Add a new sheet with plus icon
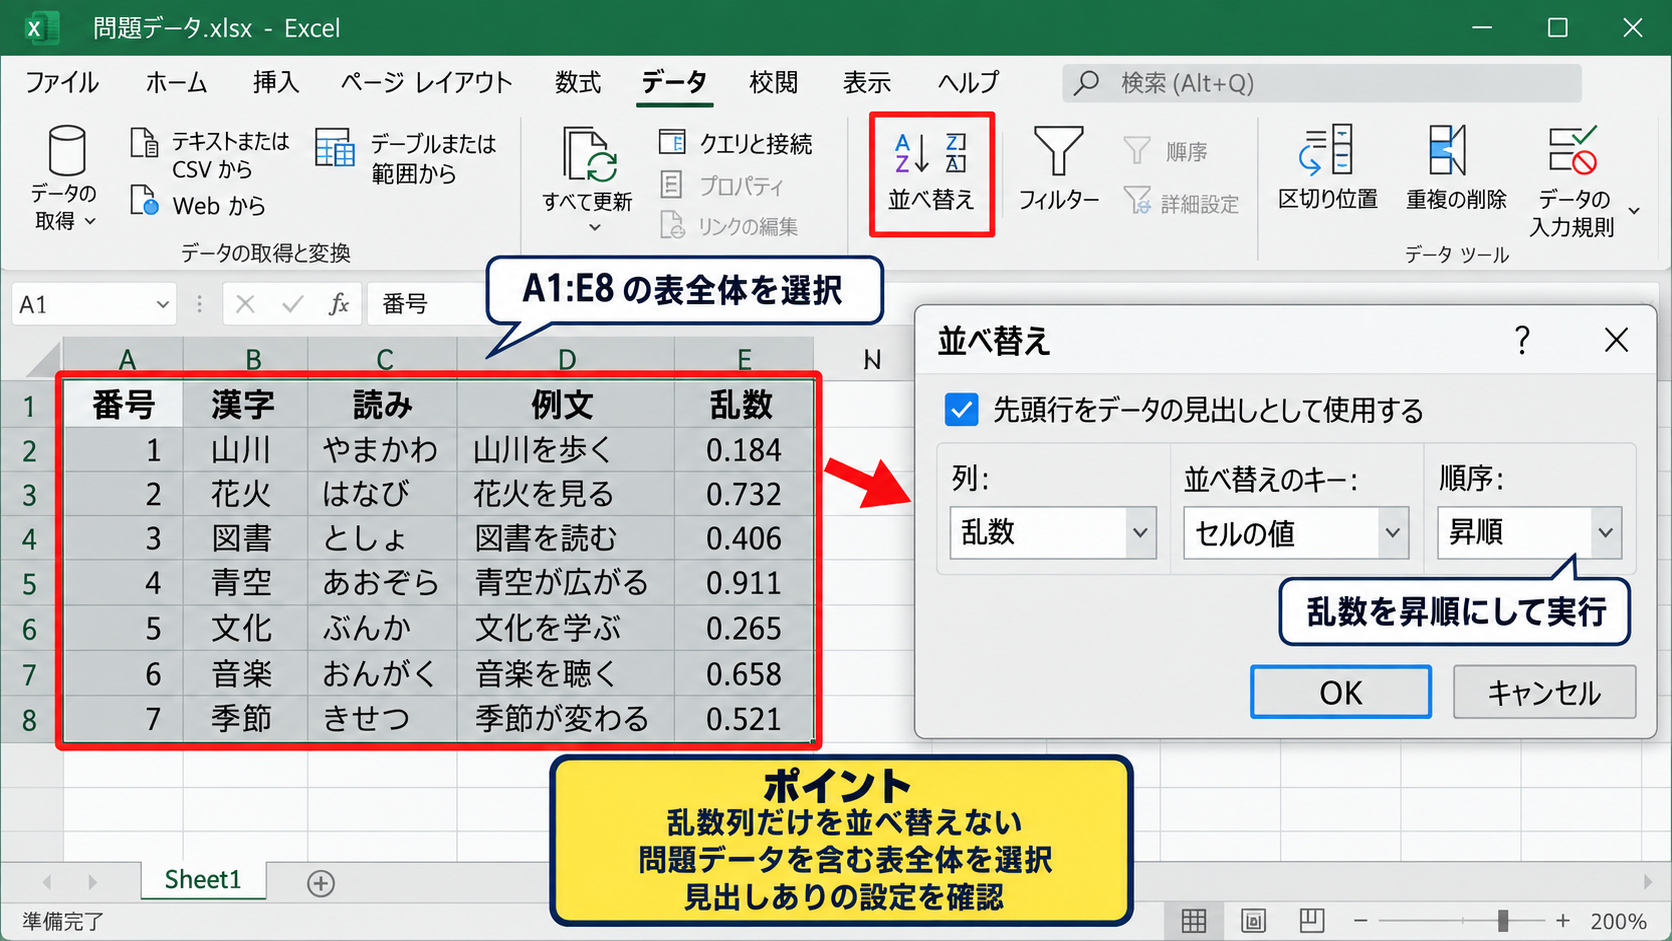Viewport: 1672px width, 941px height. coord(321,883)
